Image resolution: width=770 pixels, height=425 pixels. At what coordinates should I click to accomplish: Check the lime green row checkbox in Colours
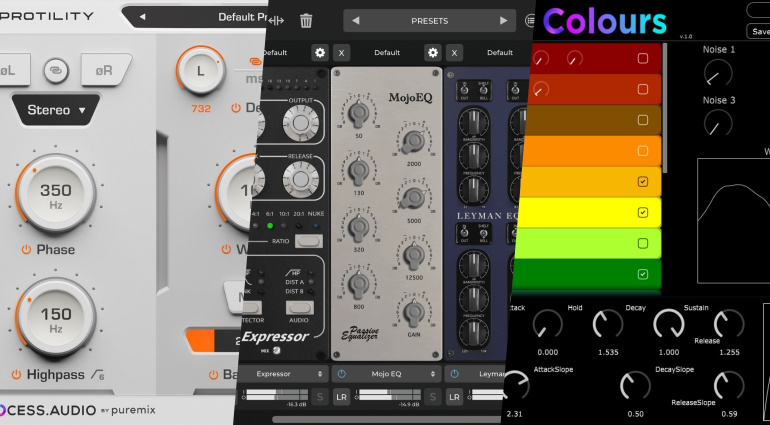[x=642, y=244]
